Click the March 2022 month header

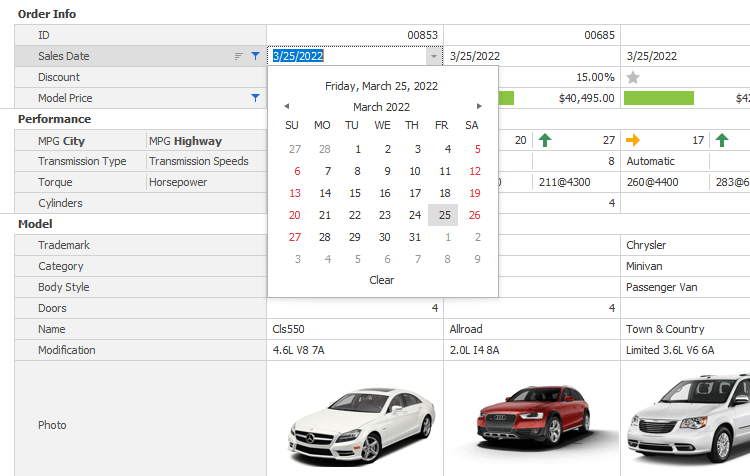[381, 107]
